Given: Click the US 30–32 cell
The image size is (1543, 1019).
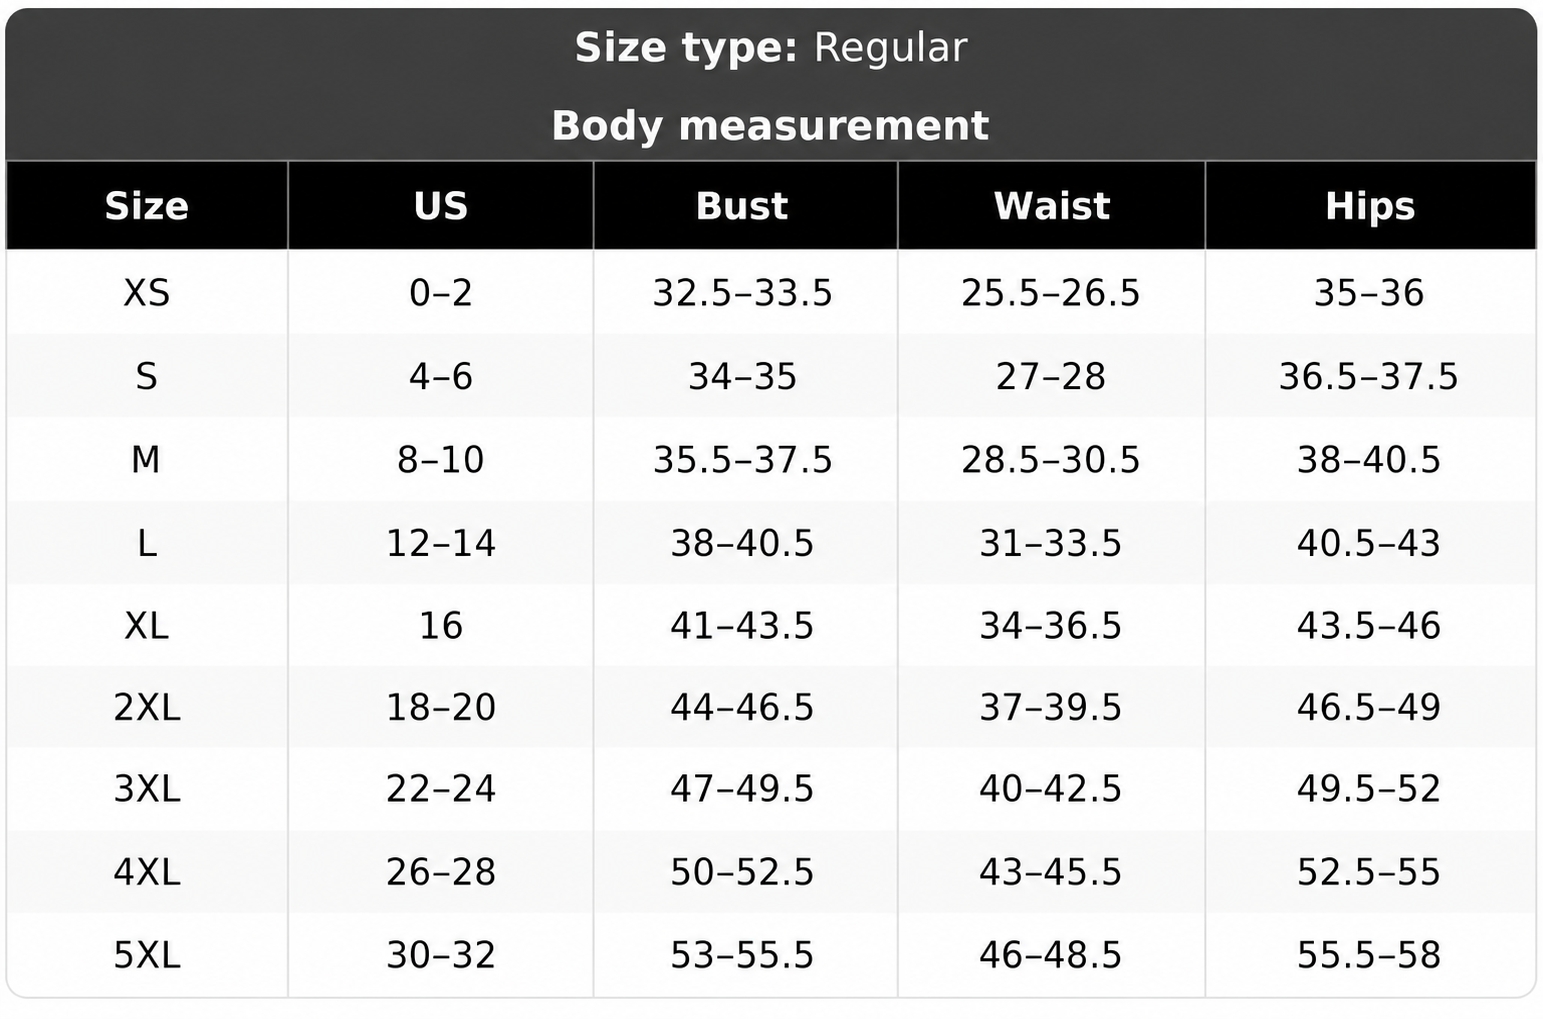Looking at the screenshot, I should tap(441, 955).
